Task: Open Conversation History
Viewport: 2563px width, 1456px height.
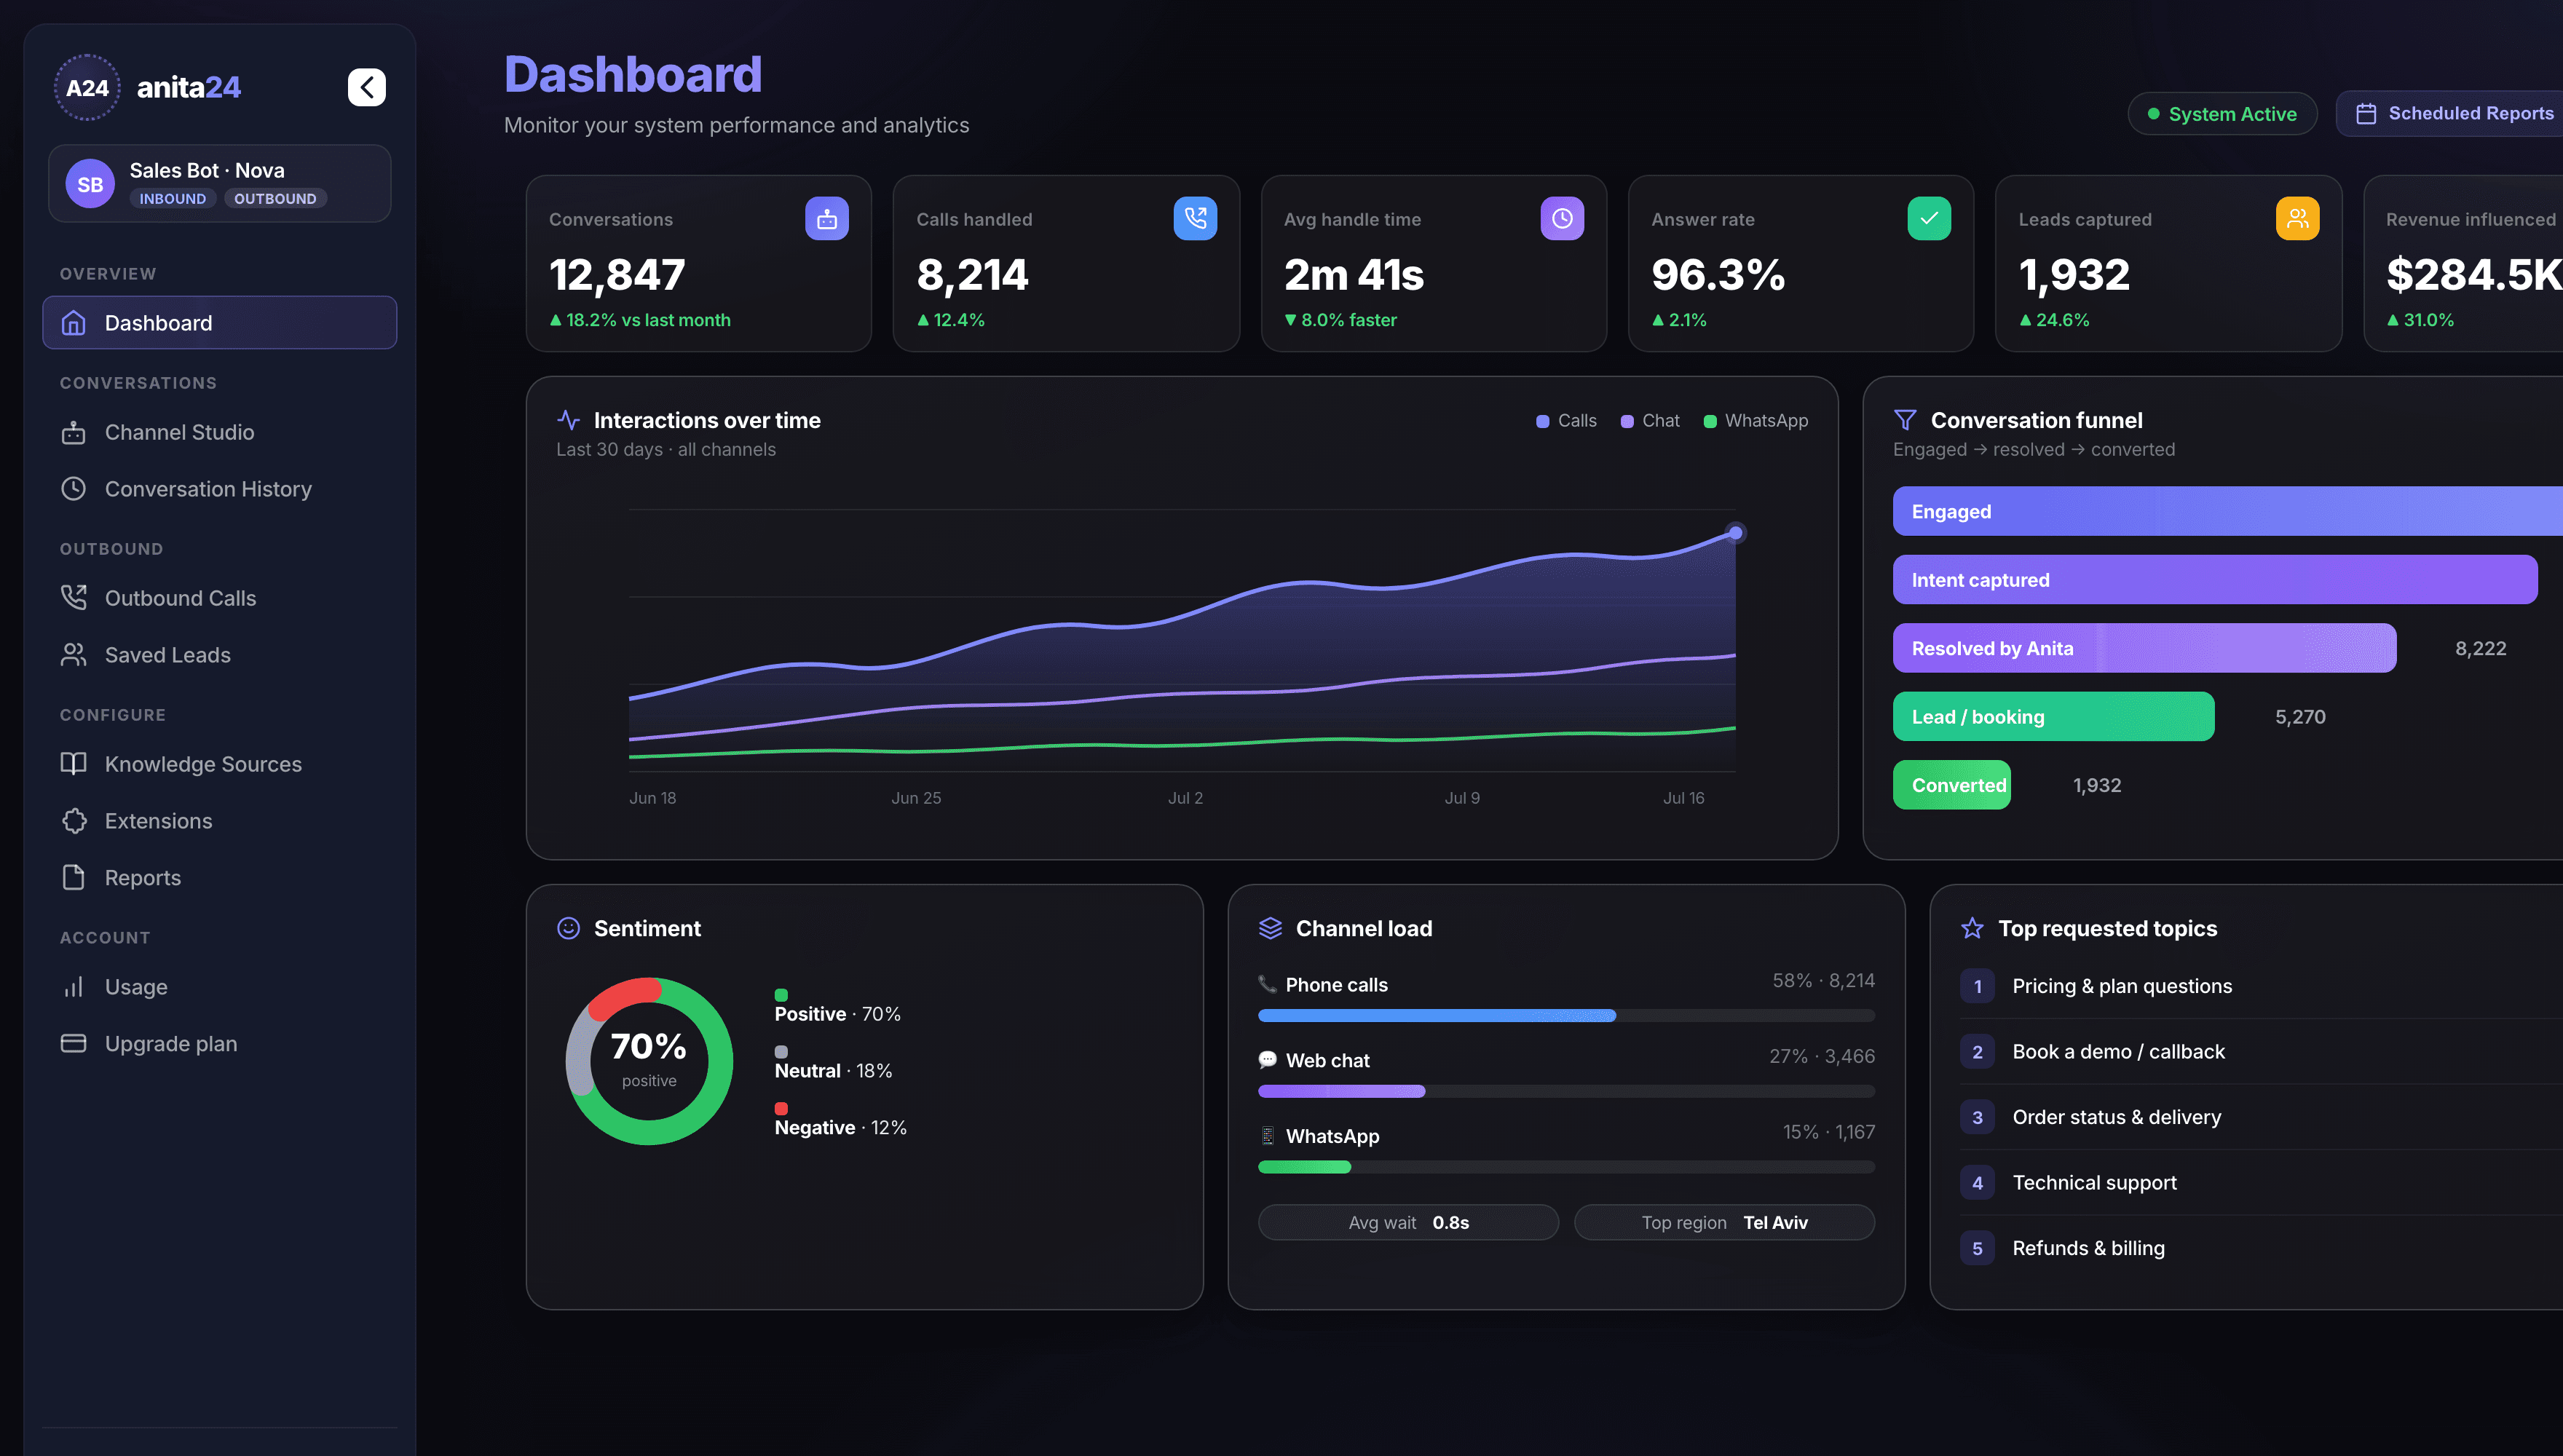Action: tap(219, 489)
